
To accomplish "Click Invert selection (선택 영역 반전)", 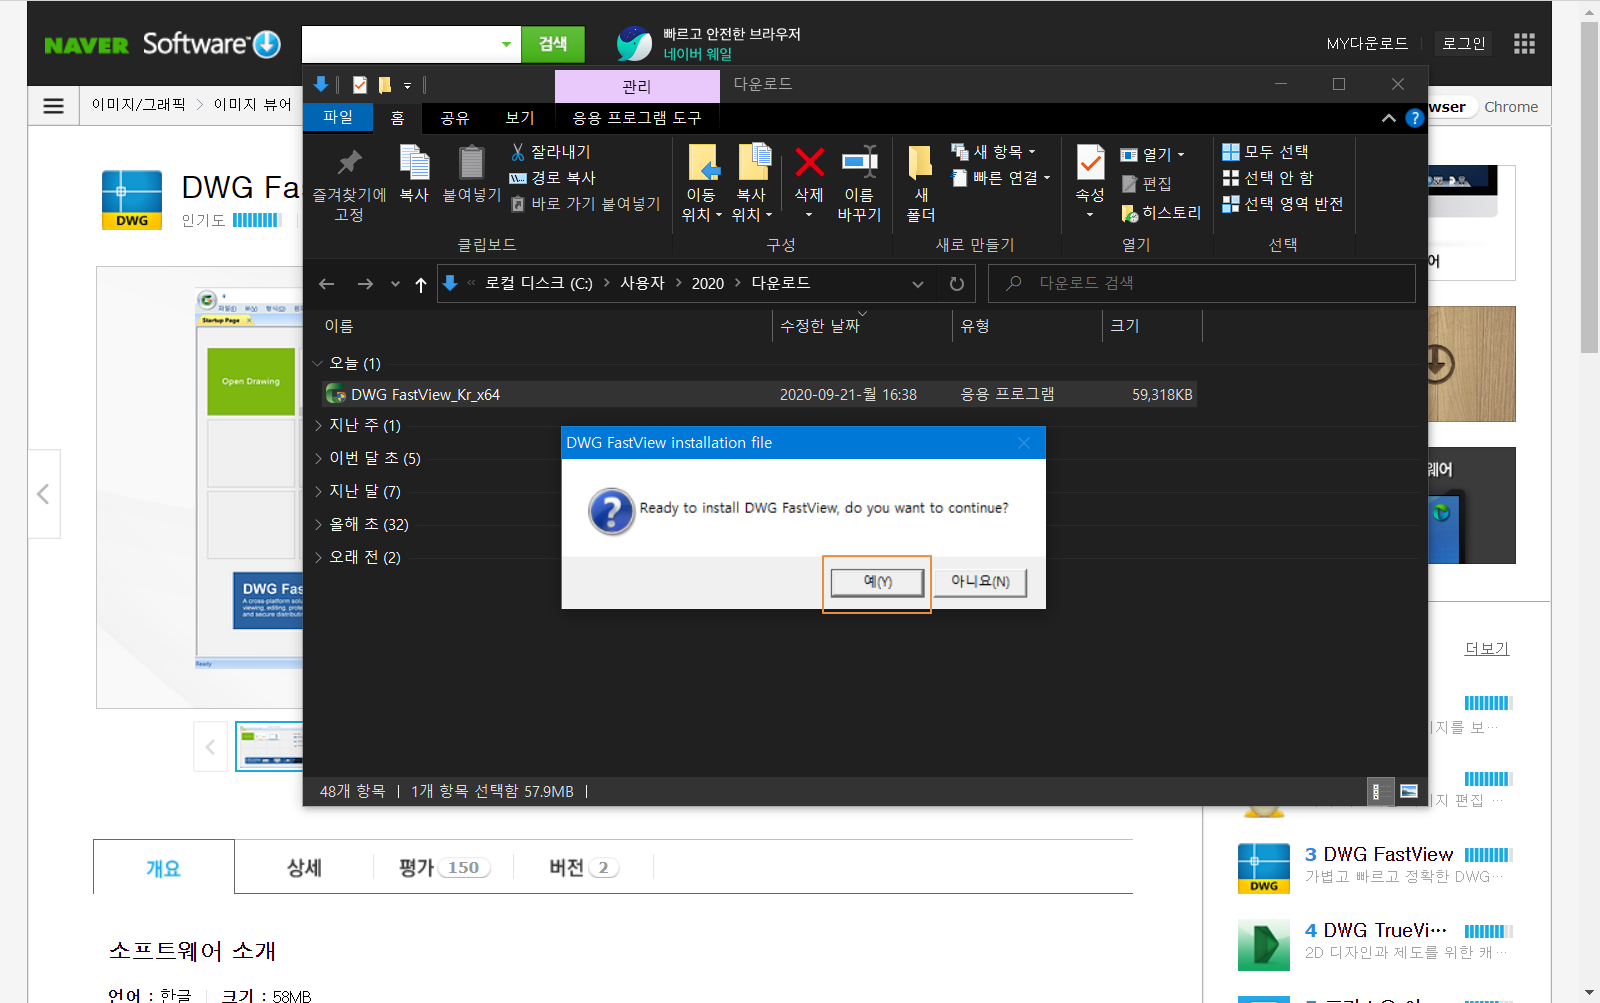I will coord(1283,204).
